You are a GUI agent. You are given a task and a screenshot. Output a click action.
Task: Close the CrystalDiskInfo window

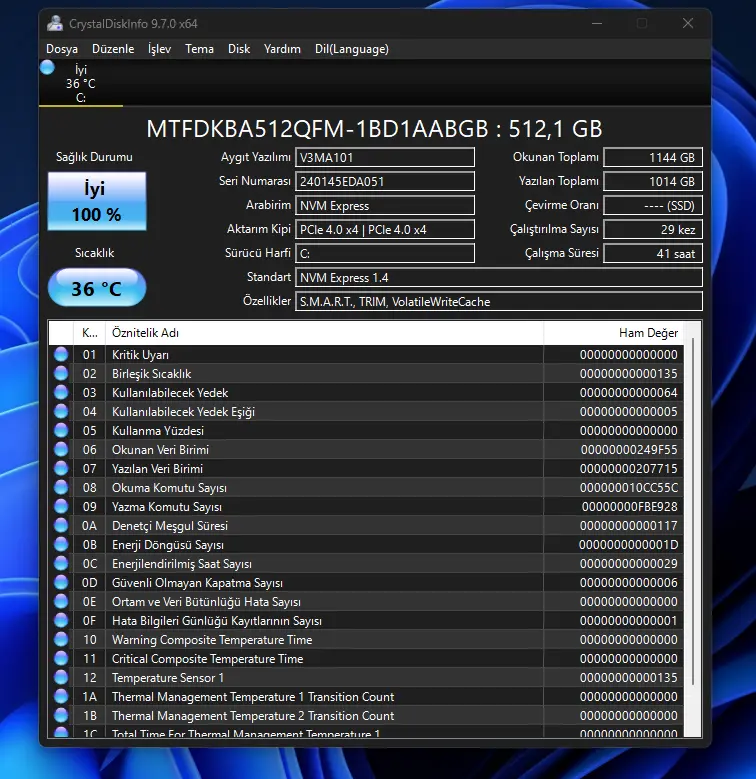[688, 23]
